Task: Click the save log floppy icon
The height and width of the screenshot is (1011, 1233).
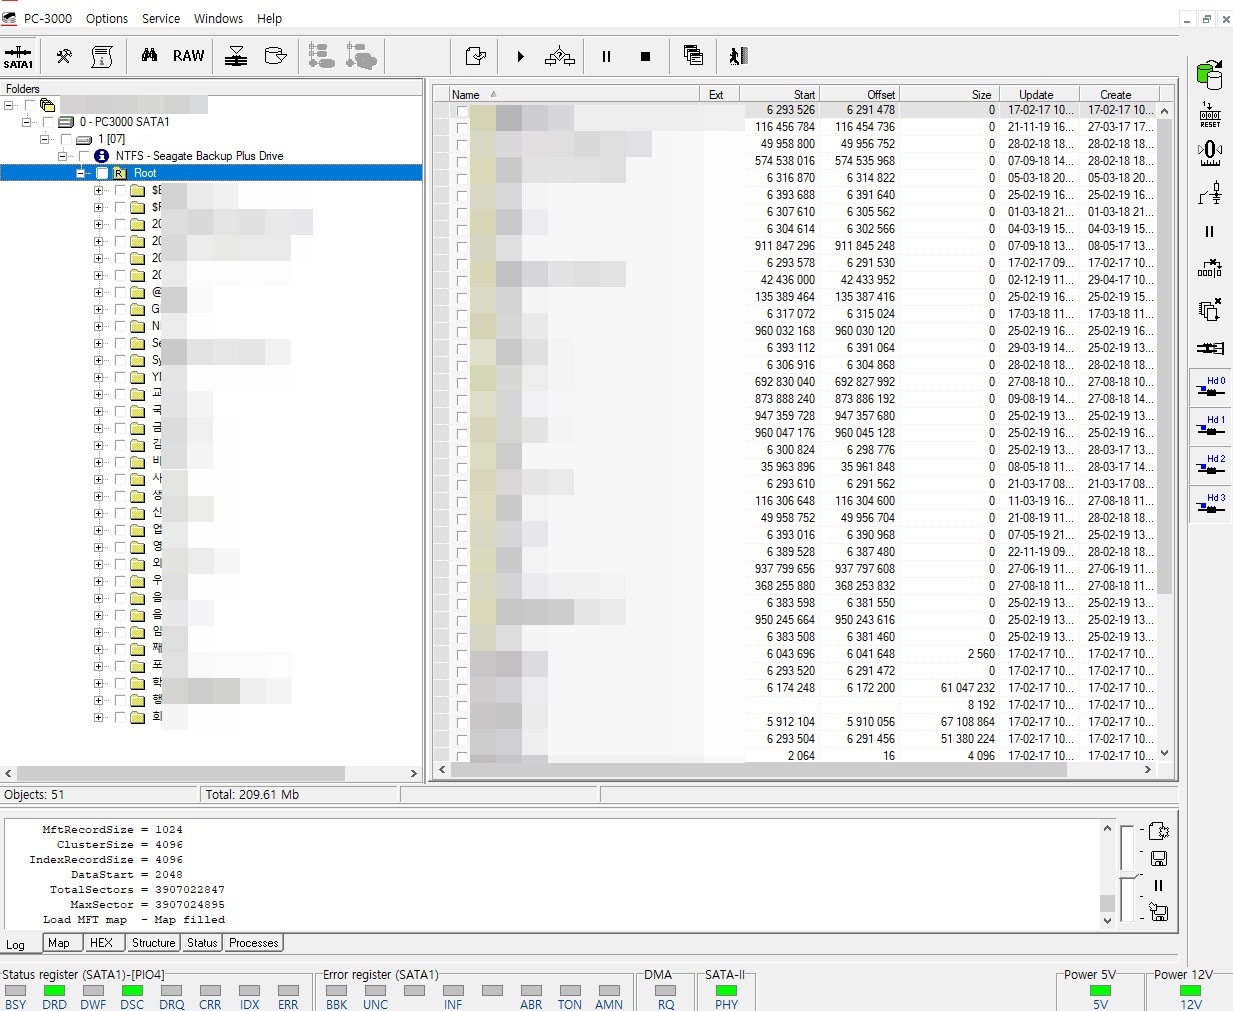Action: tap(1158, 858)
